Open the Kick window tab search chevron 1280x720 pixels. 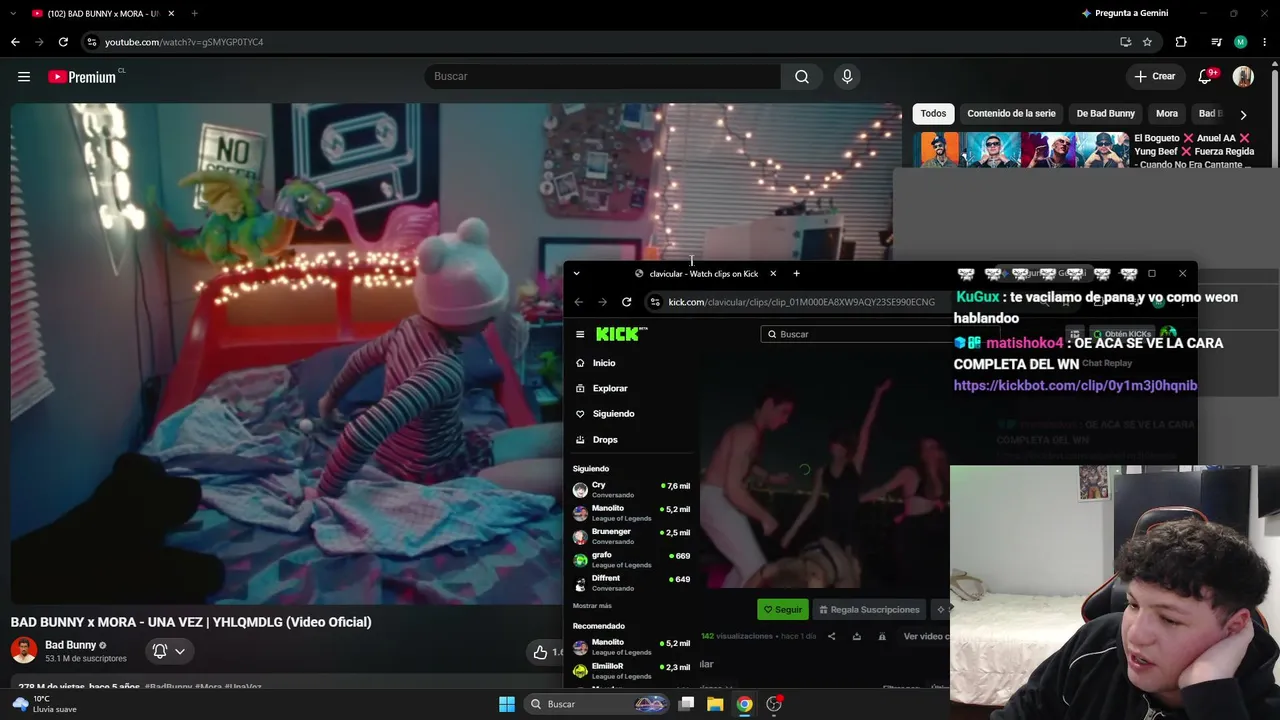point(576,274)
